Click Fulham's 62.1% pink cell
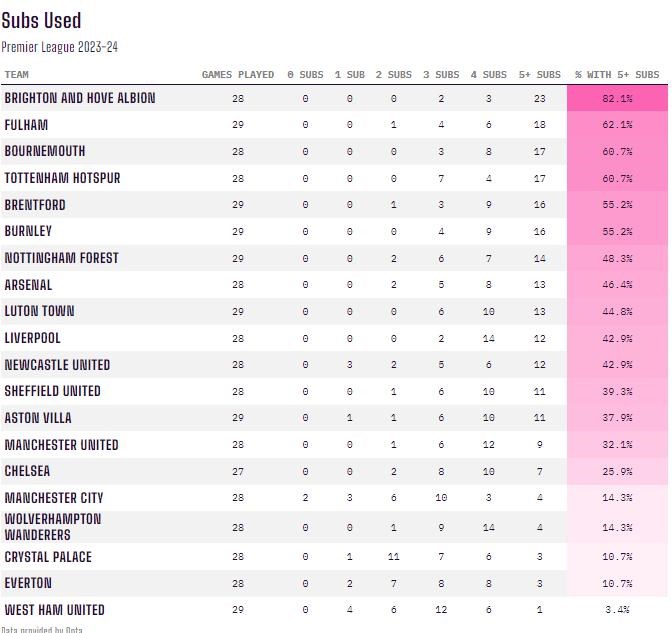Screen dimensions: 672x633 617,125
